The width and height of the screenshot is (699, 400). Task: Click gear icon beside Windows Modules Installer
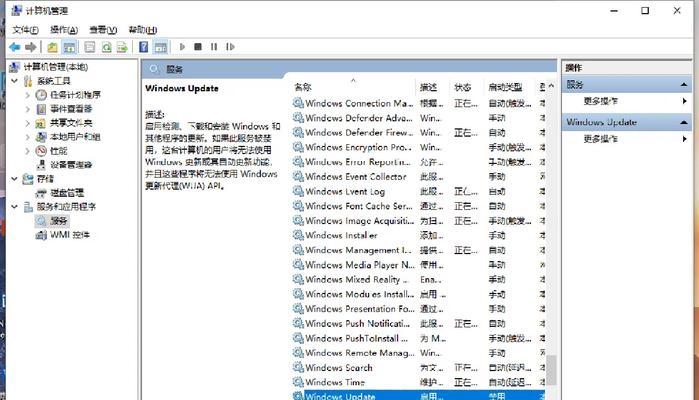(298, 294)
